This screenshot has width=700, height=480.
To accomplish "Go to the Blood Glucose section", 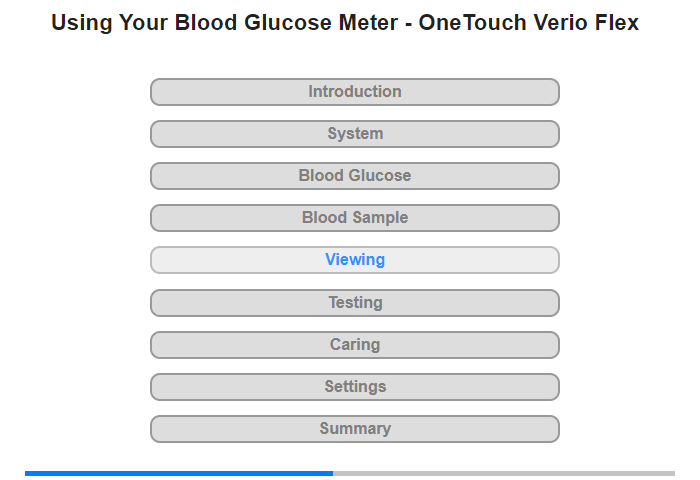I will (354, 176).
